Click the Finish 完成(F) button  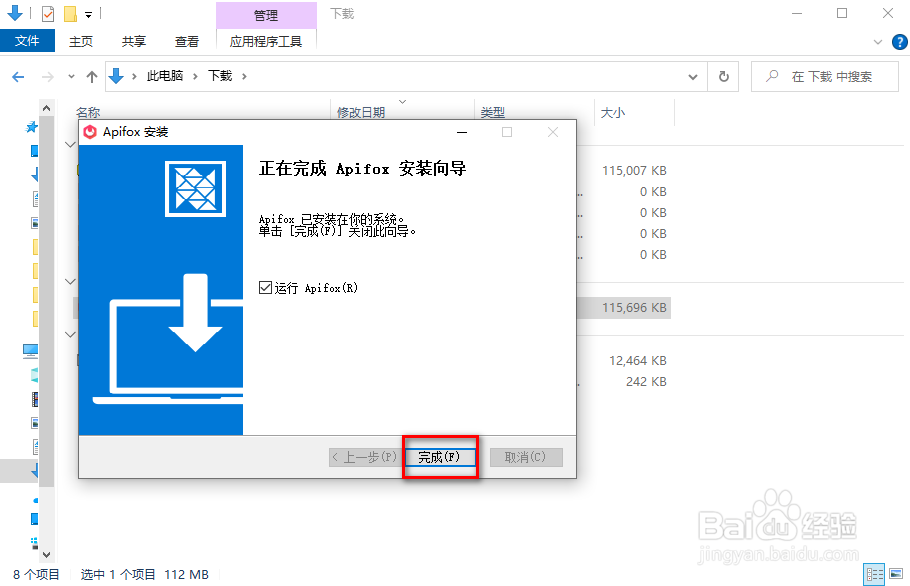pyautogui.click(x=439, y=457)
